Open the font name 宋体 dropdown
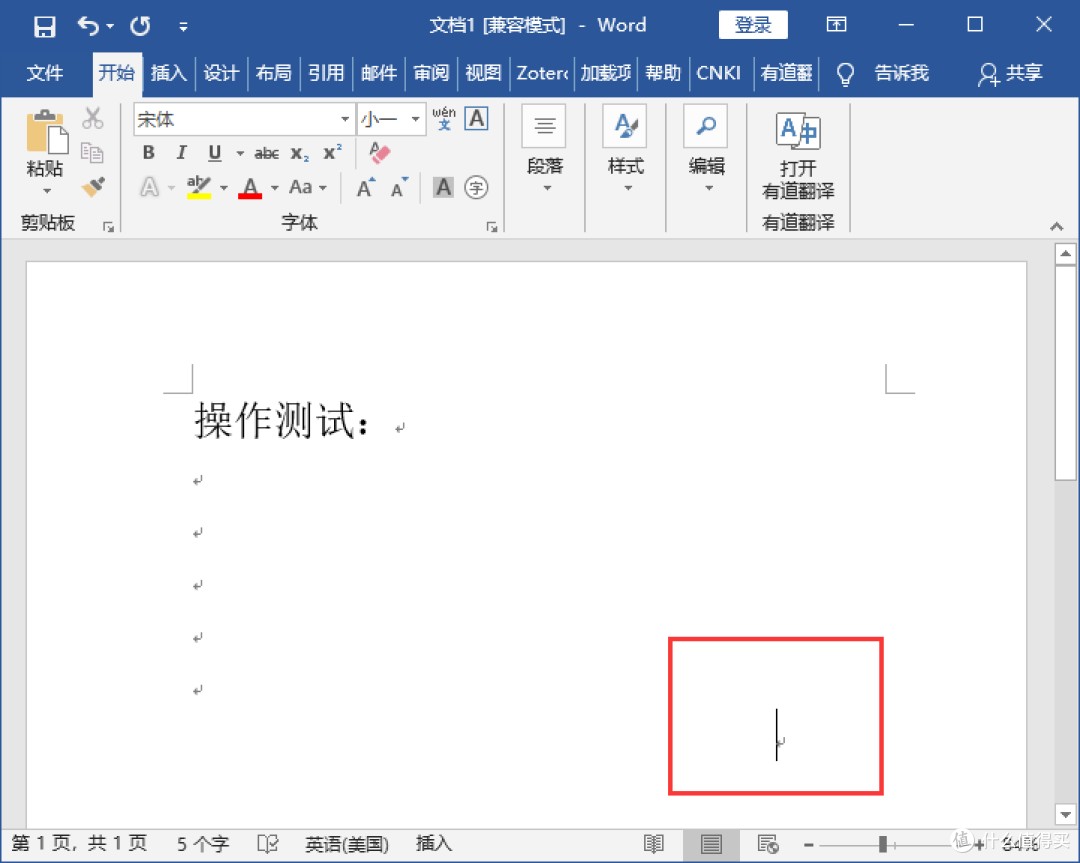 click(x=344, y=120)
